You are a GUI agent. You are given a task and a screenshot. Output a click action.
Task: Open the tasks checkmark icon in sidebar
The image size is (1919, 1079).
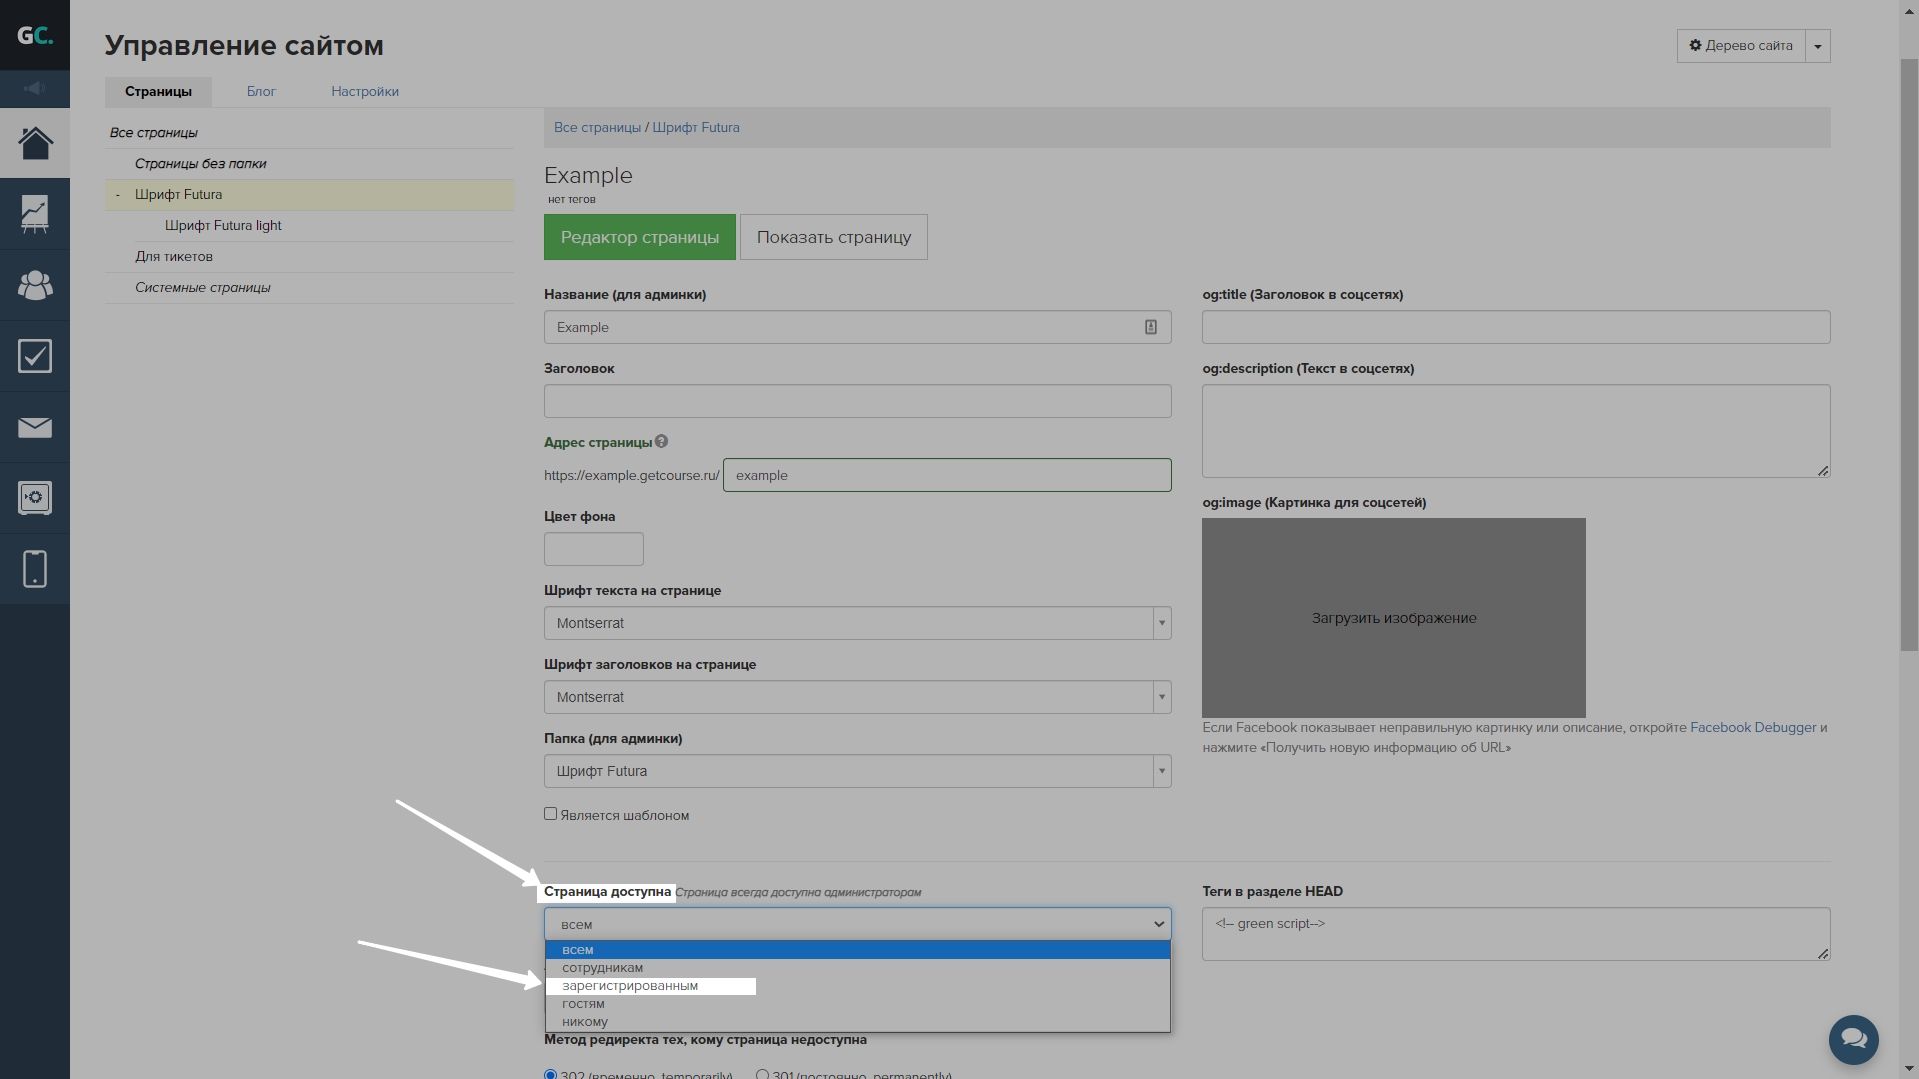pyautogui.click(x=35, y=356)
